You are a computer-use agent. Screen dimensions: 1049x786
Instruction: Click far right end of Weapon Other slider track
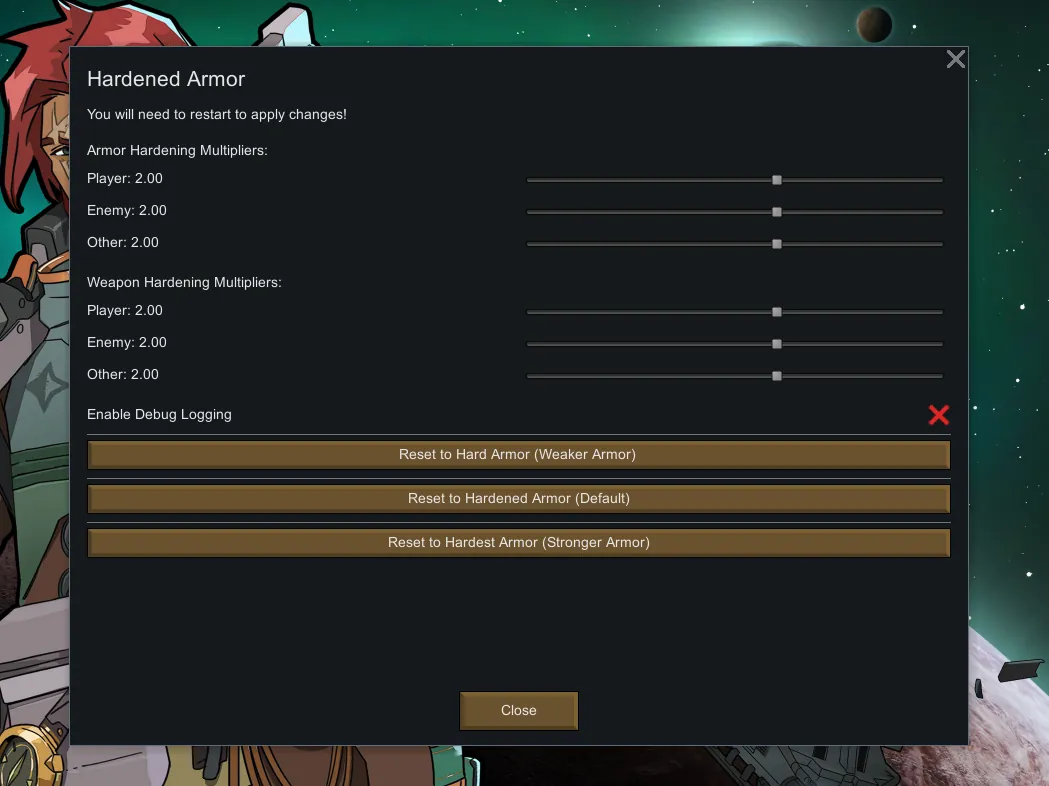pos(939,376)
